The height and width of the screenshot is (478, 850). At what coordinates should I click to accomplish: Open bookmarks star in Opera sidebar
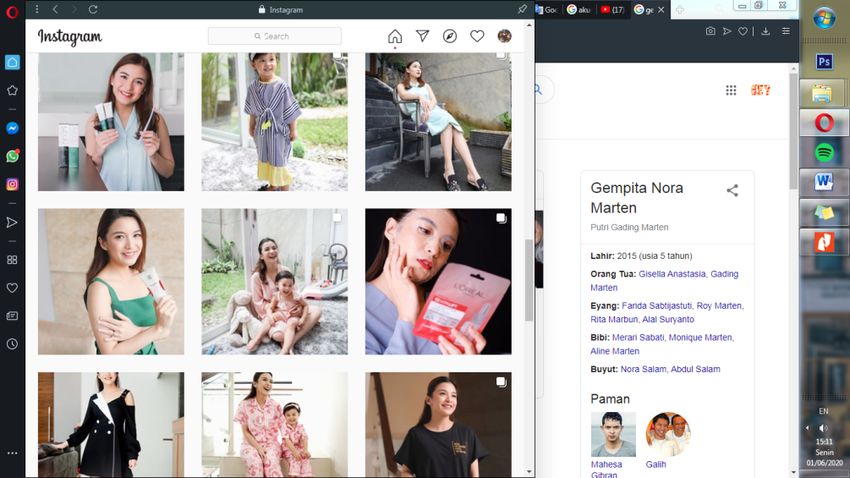tap(12, 90)
